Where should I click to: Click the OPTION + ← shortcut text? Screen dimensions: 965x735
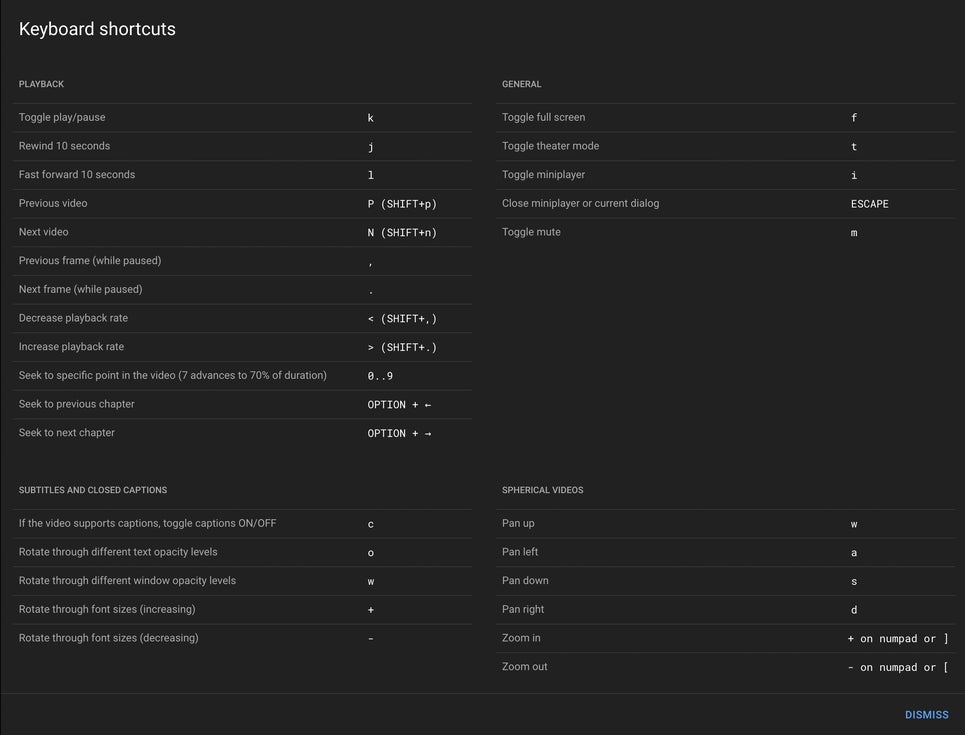point(399,405)
